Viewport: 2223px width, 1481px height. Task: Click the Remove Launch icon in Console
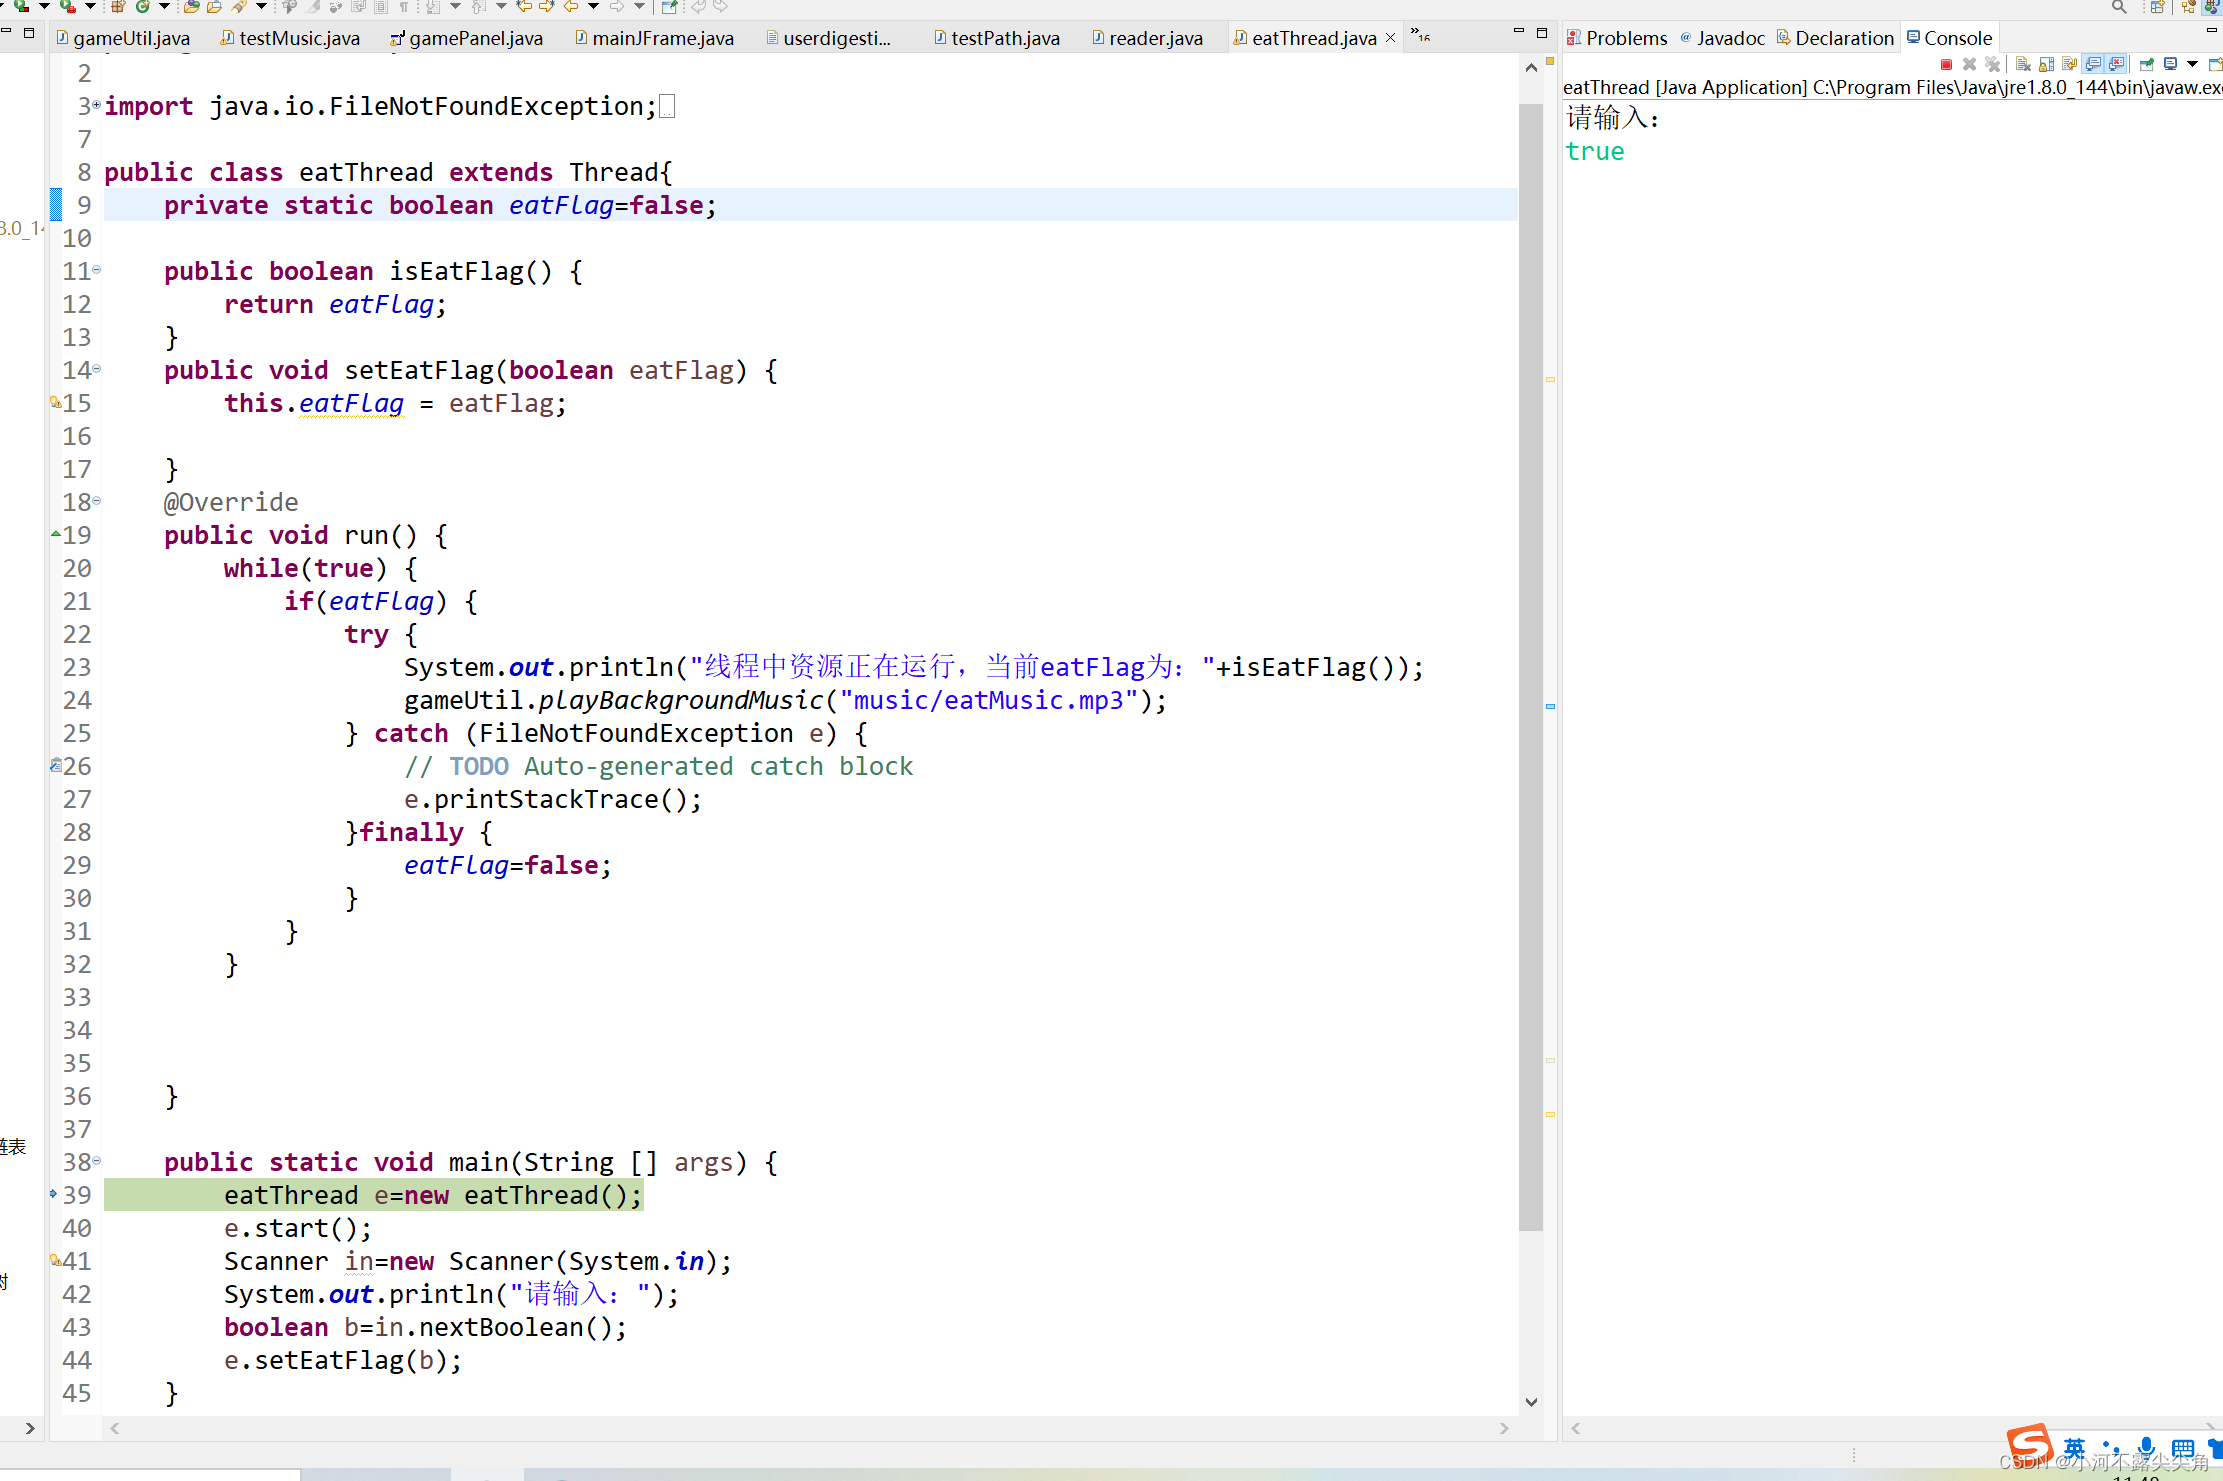[x=1969, y=64]
